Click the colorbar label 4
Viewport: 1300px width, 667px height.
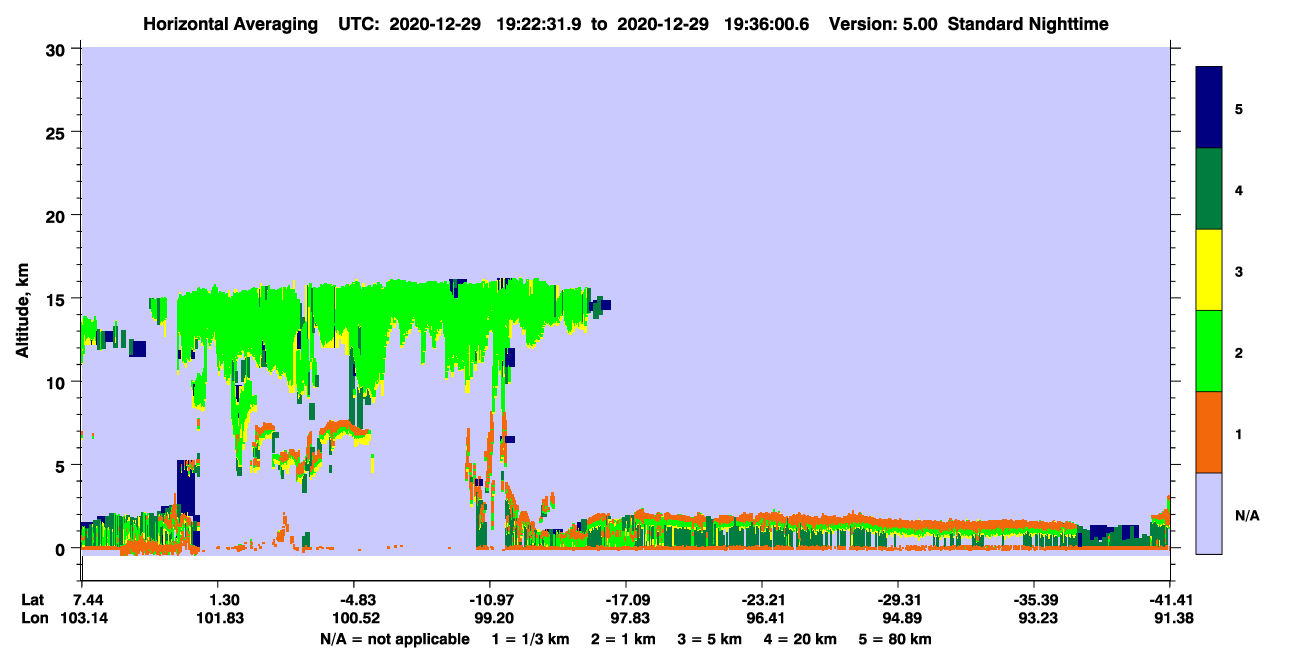[x=1239, y=190]
